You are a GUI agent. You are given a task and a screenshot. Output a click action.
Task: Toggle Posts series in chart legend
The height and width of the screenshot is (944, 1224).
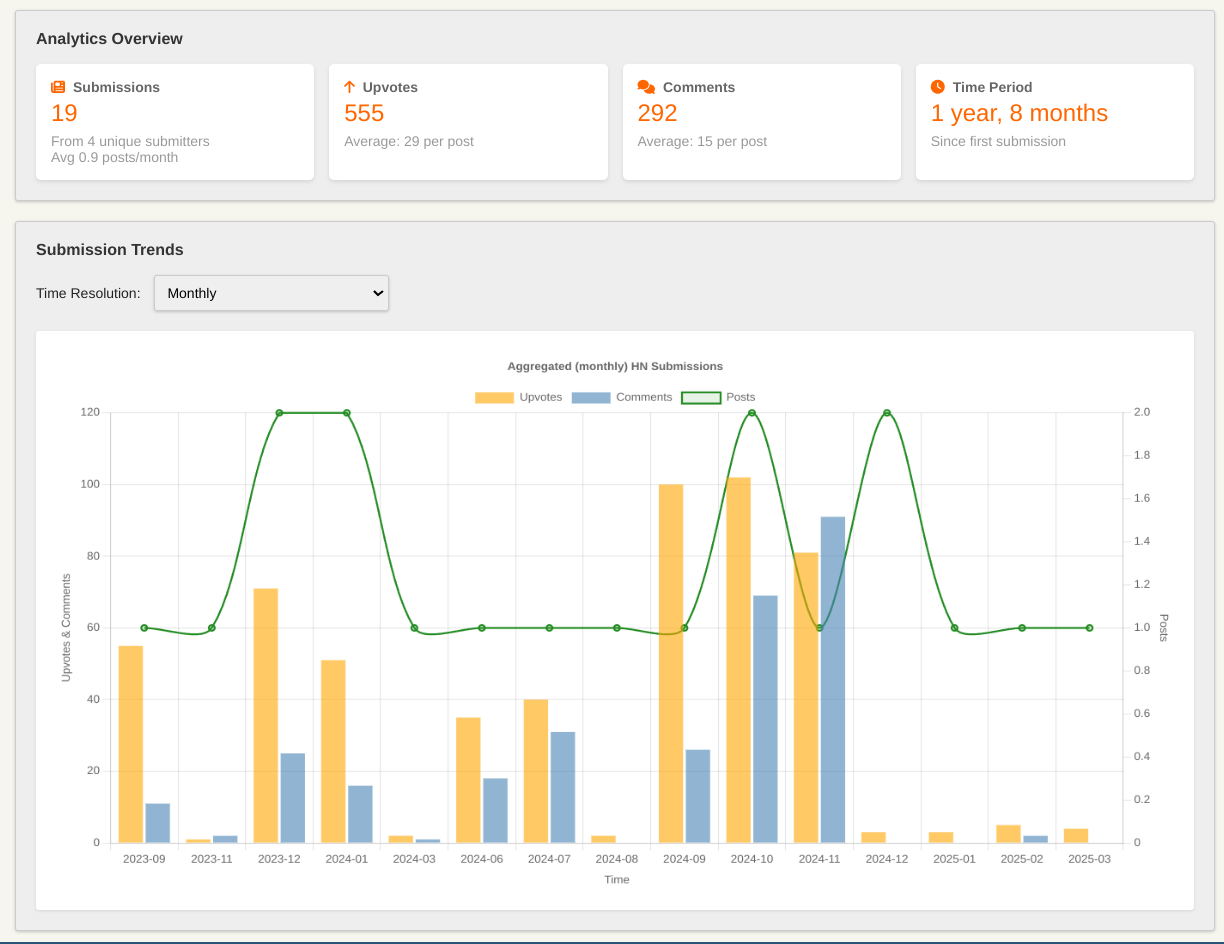[x=718, y=397]
